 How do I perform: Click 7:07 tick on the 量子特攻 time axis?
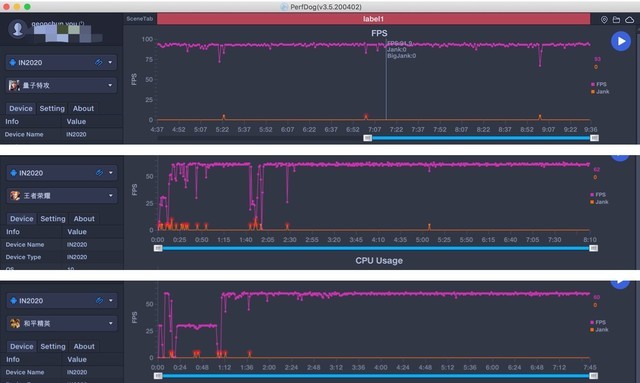[374, 129]
